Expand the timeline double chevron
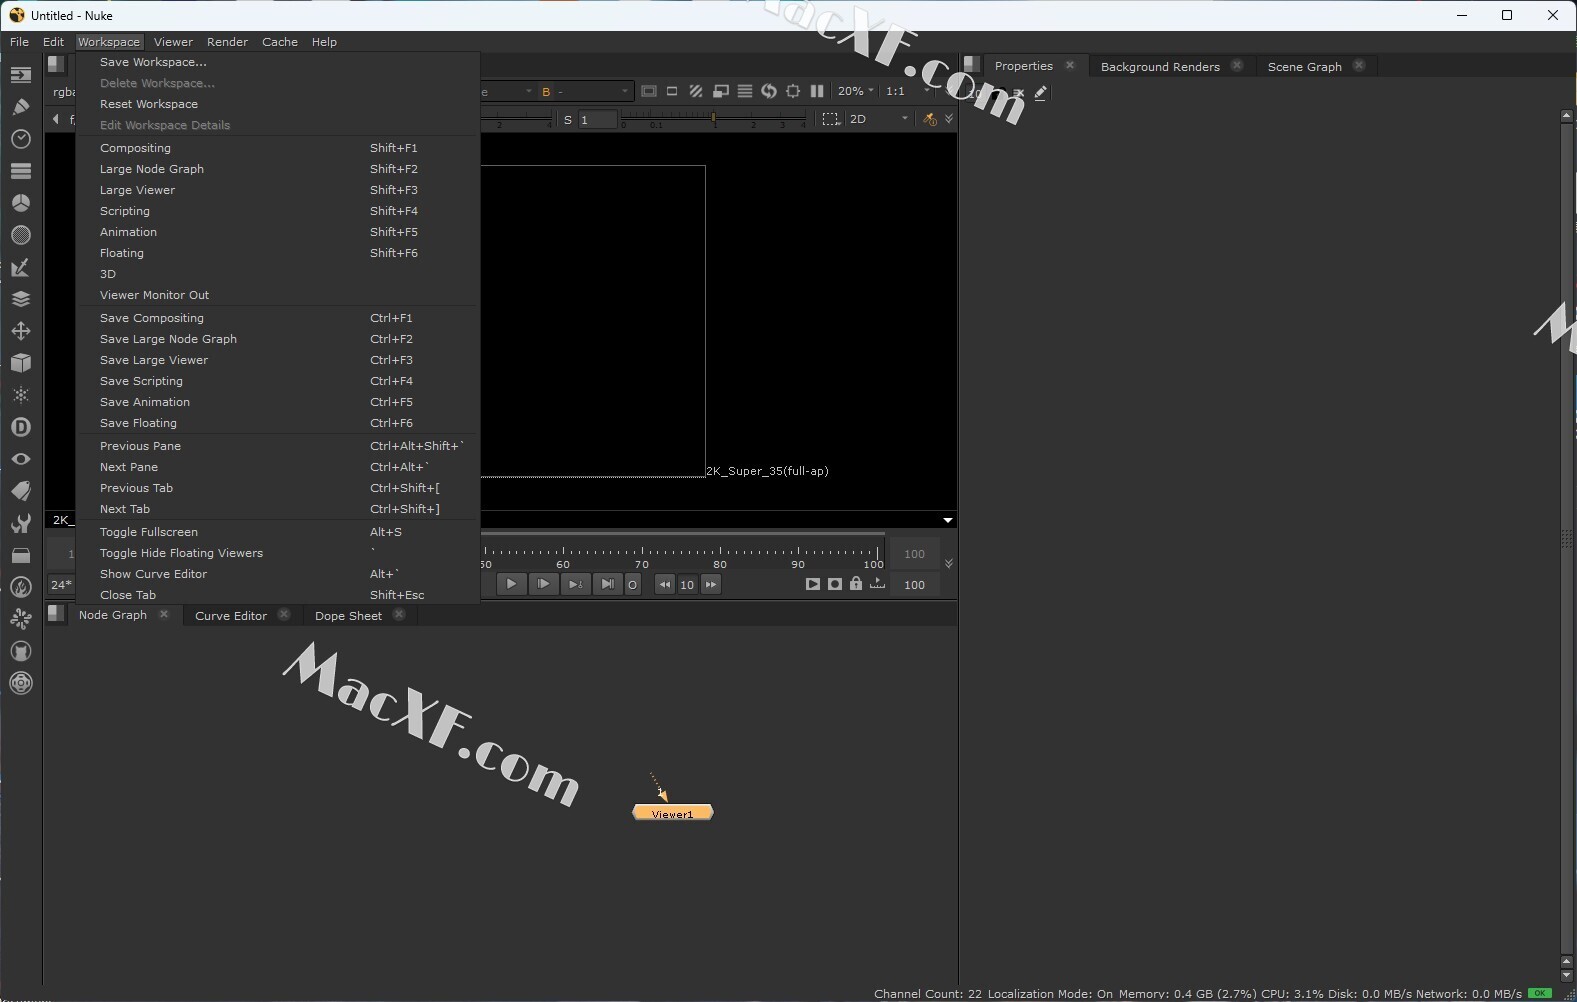The height and width of the screenshot is (1002, 1577). click(949, 564)
